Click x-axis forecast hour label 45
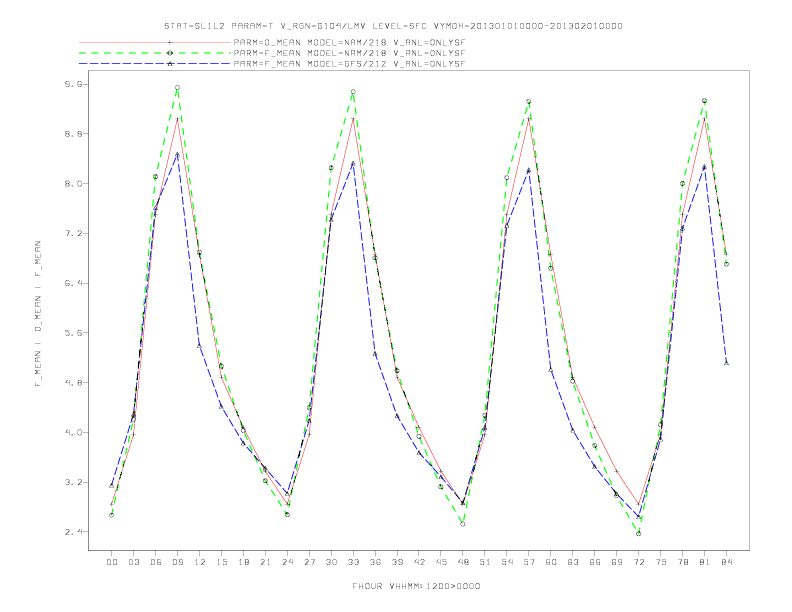 (441, 562)
